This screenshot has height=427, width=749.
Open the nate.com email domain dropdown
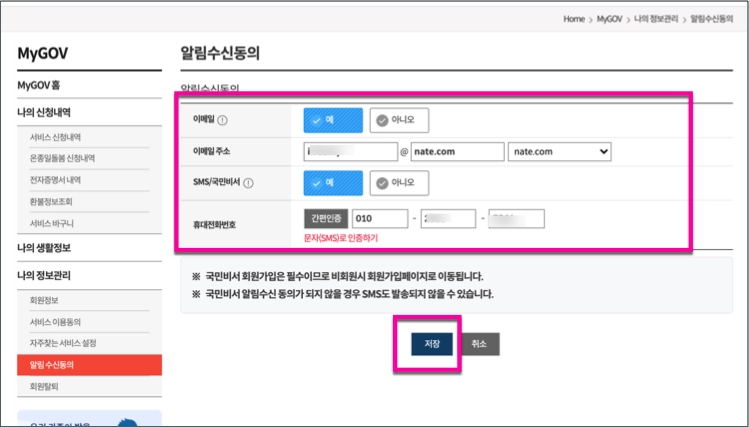pos(559,152)
